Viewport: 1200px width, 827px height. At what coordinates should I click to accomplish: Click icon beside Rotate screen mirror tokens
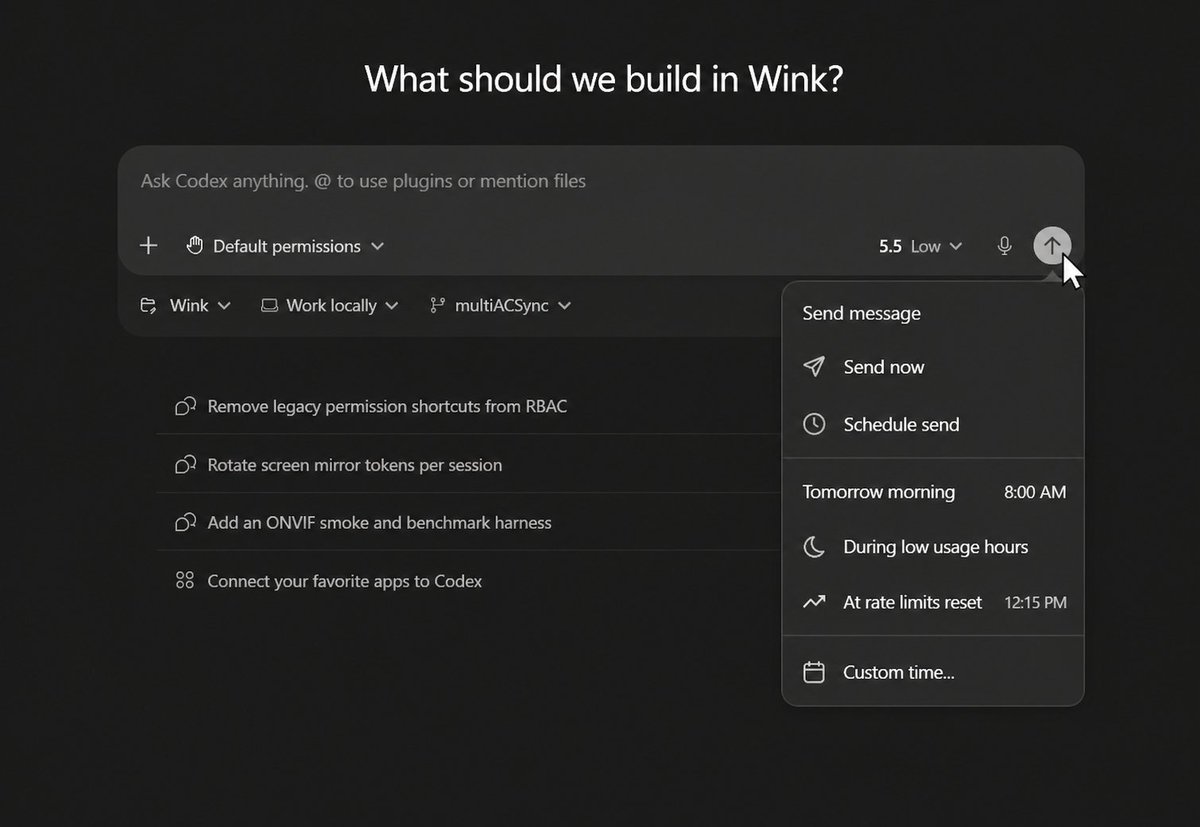coord(185,465)
